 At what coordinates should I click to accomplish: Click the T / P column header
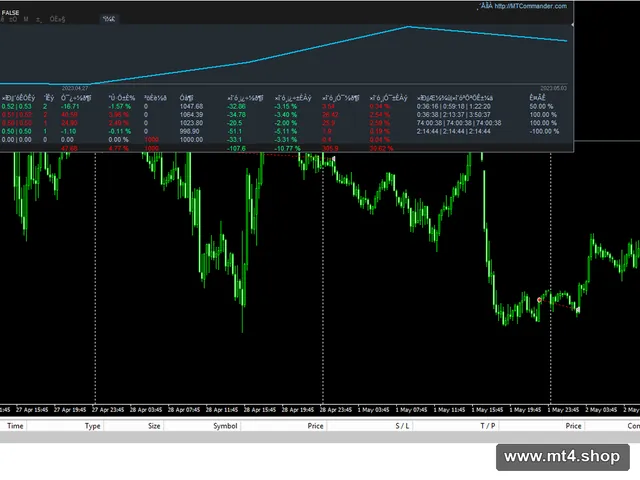click(x=487, y=426)
